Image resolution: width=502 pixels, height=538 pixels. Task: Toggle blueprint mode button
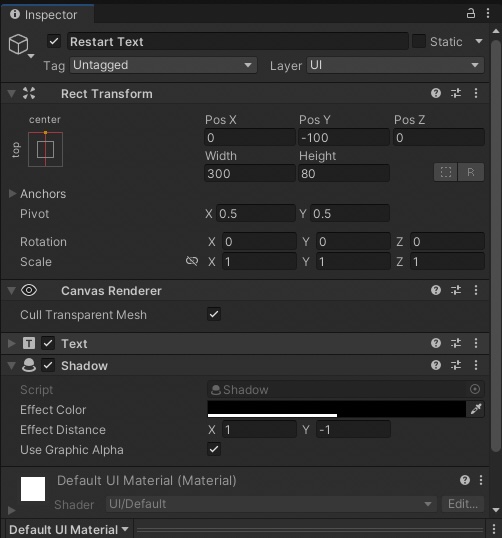pyautogui.click(x=445, y=172)
